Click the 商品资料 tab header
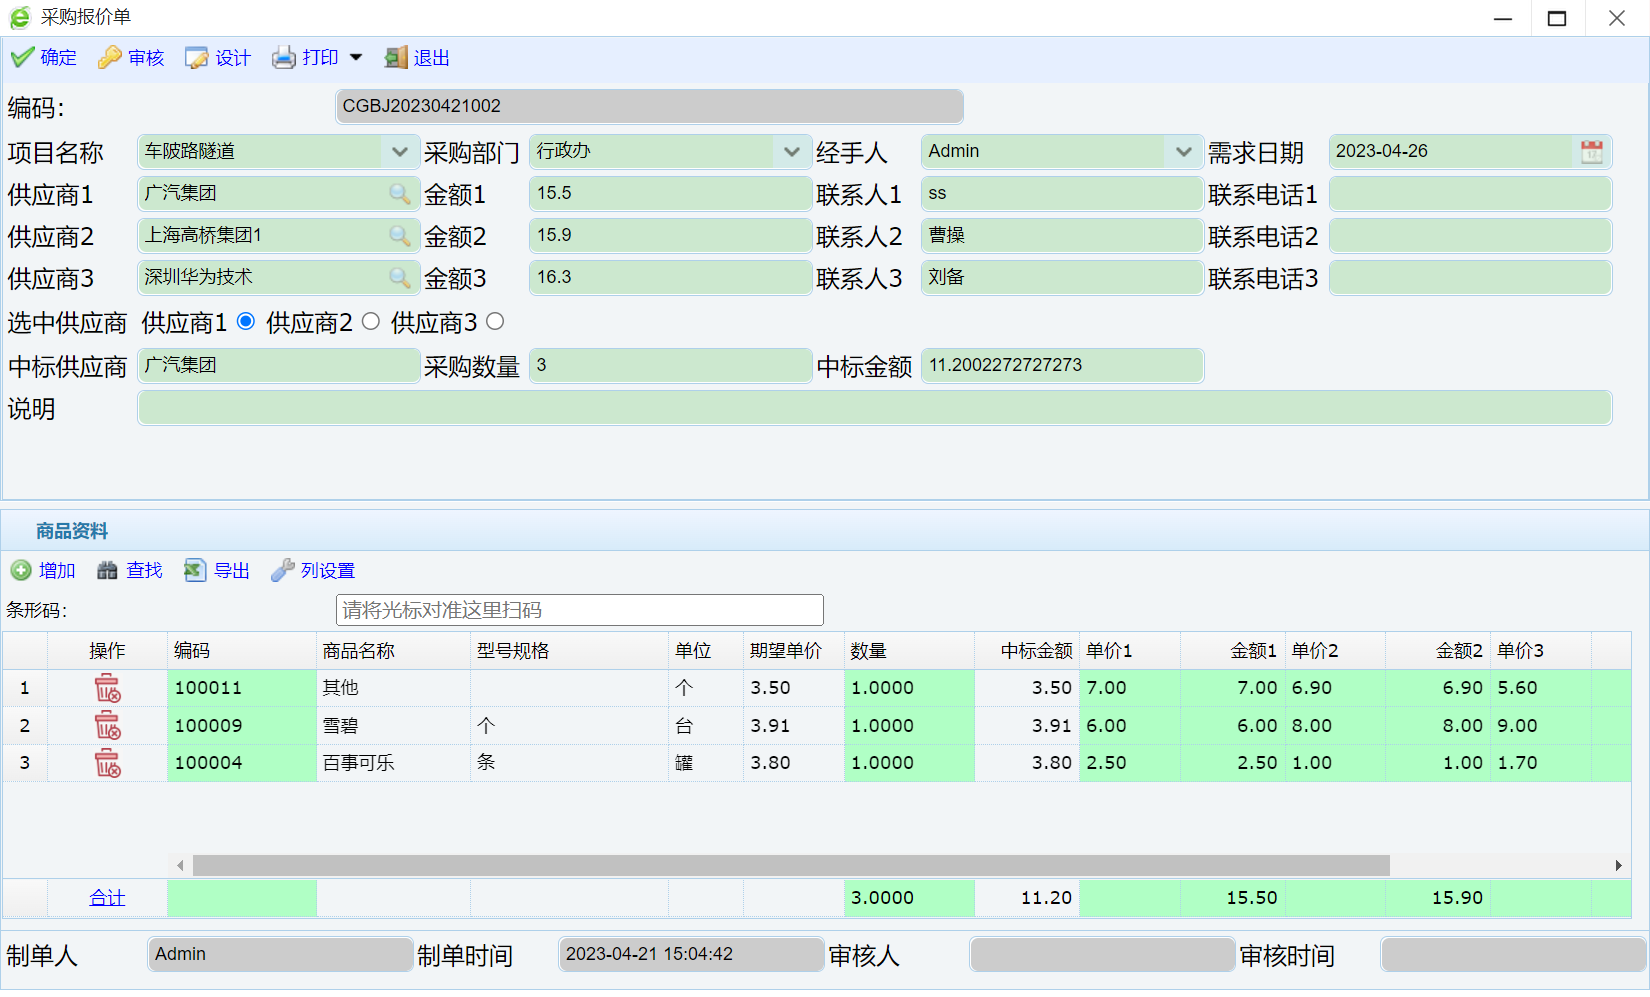 pos(72,531)
